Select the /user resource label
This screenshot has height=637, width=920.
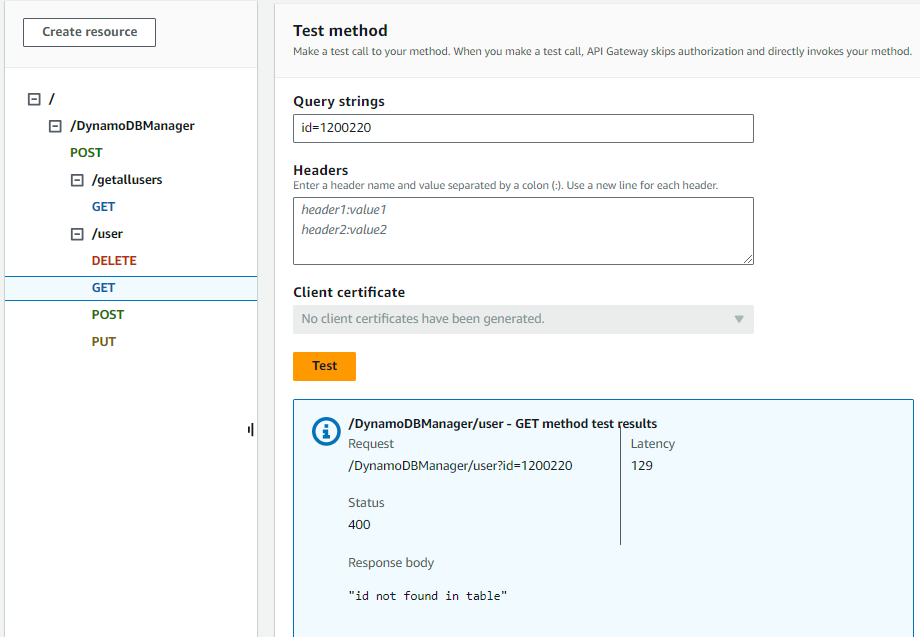(107, 234)
